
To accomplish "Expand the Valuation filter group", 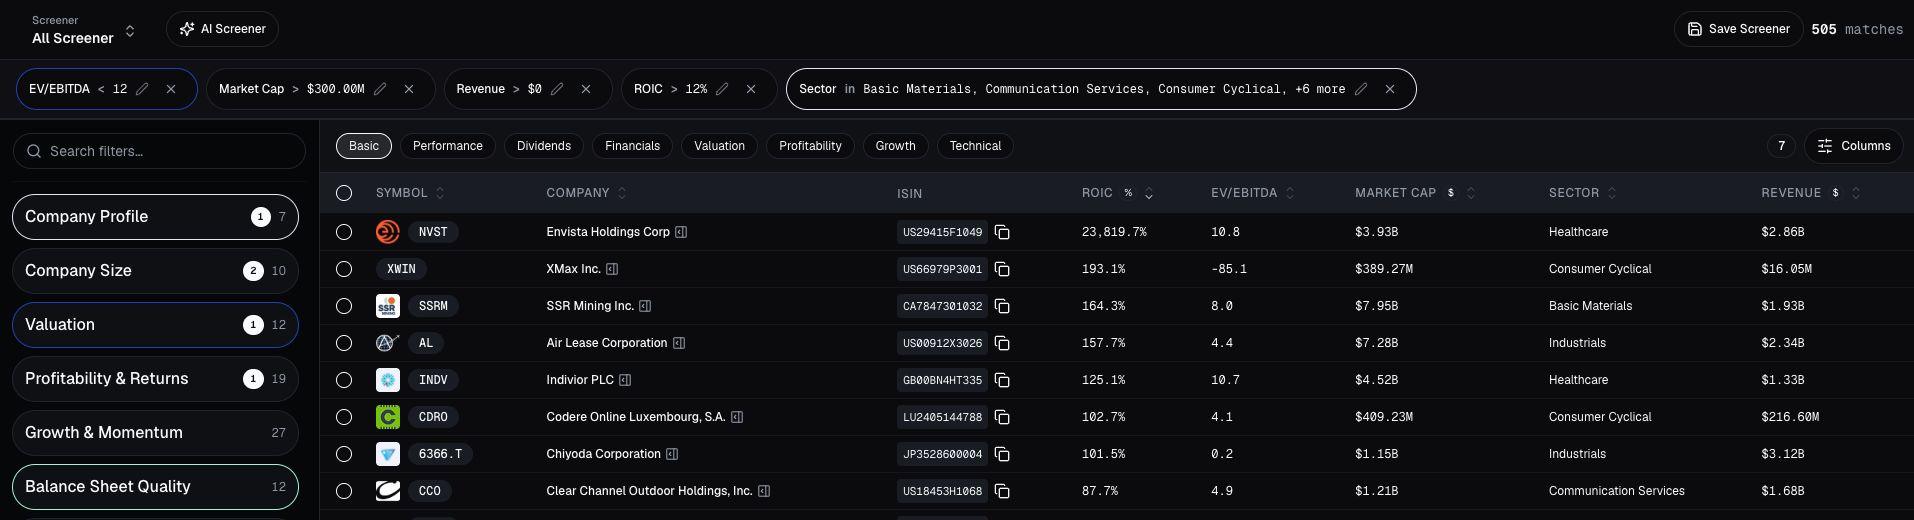I will (155, 325).
